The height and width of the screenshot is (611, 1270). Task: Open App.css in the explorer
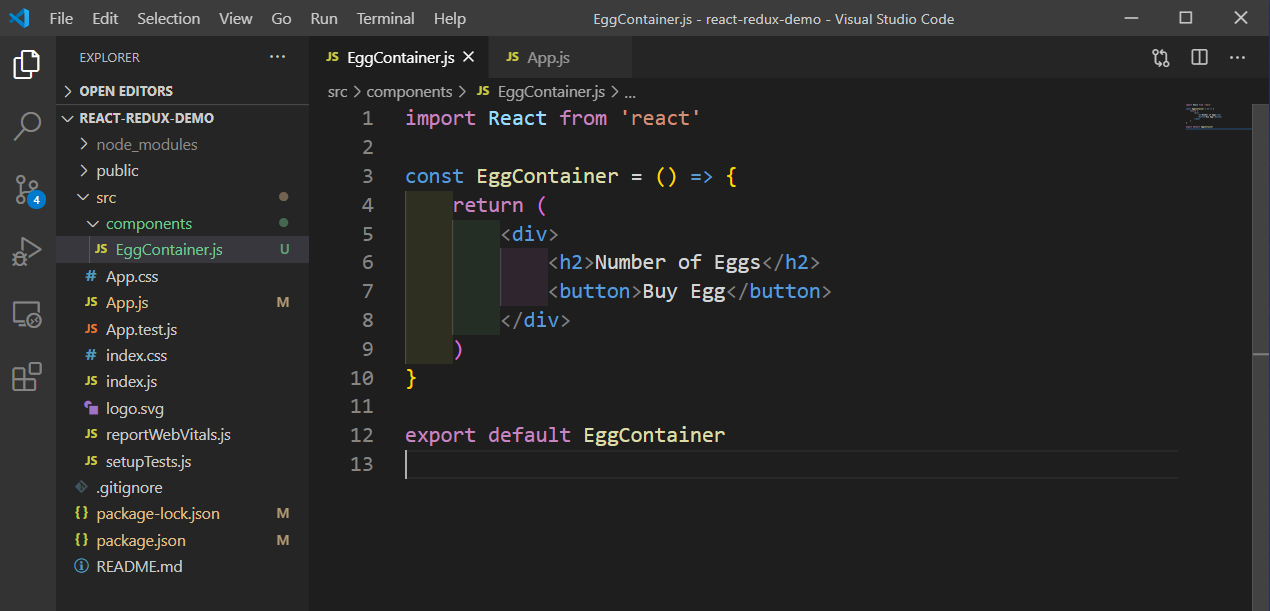pyautogui.click(x=182, y=277)
